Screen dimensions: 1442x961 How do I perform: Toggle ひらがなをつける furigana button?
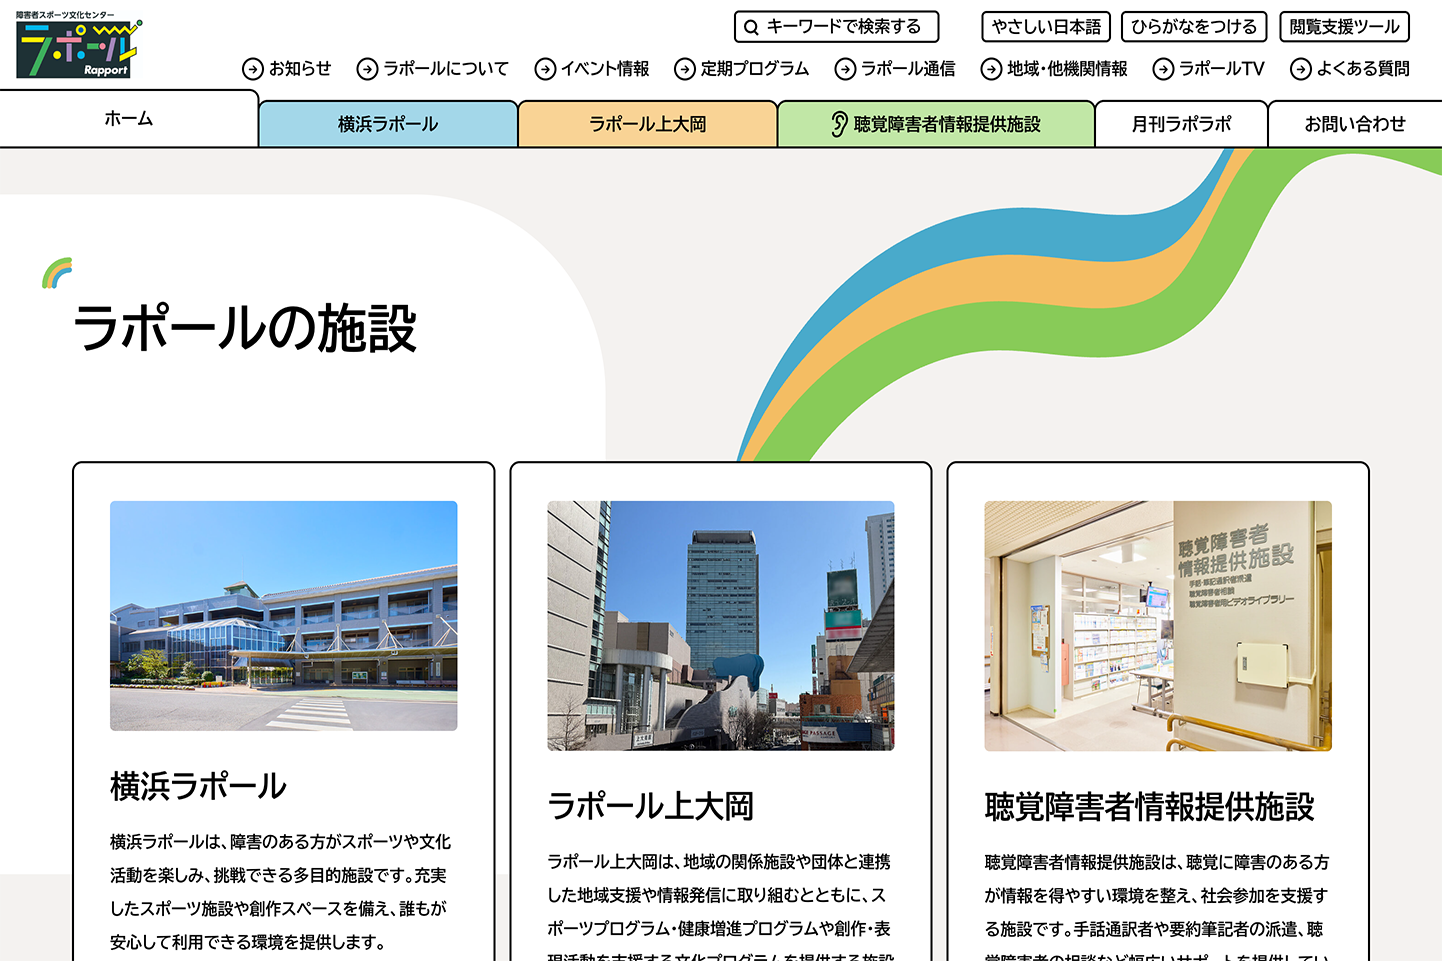click(1194, 27)
